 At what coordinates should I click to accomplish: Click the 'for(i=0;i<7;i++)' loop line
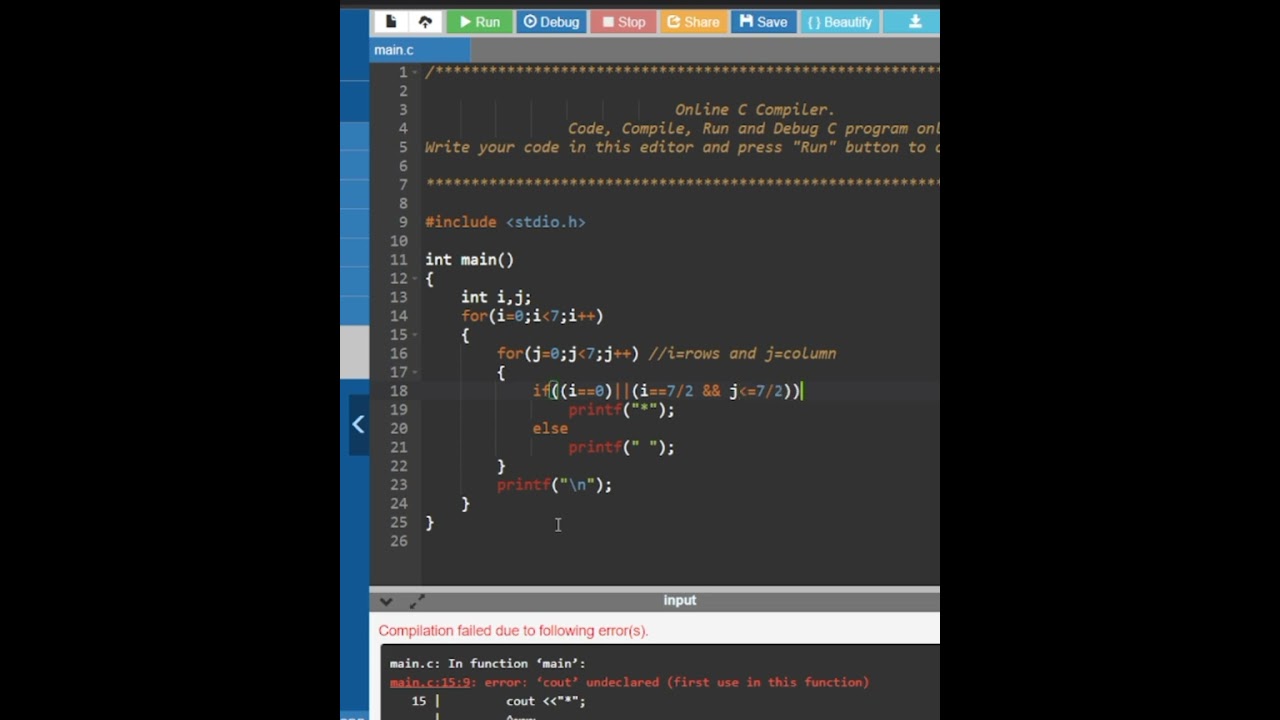[532, 316]
